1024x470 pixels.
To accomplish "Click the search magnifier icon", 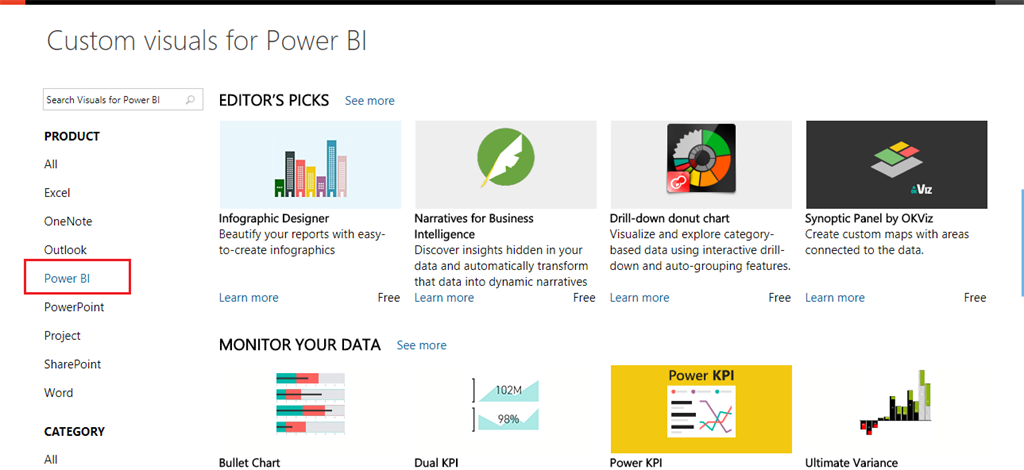I will coord(193,100).
